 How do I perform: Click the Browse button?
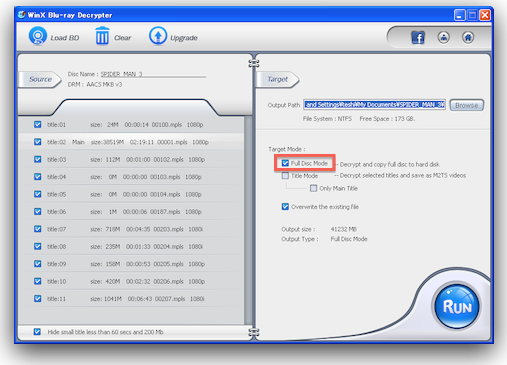point(467,105)
